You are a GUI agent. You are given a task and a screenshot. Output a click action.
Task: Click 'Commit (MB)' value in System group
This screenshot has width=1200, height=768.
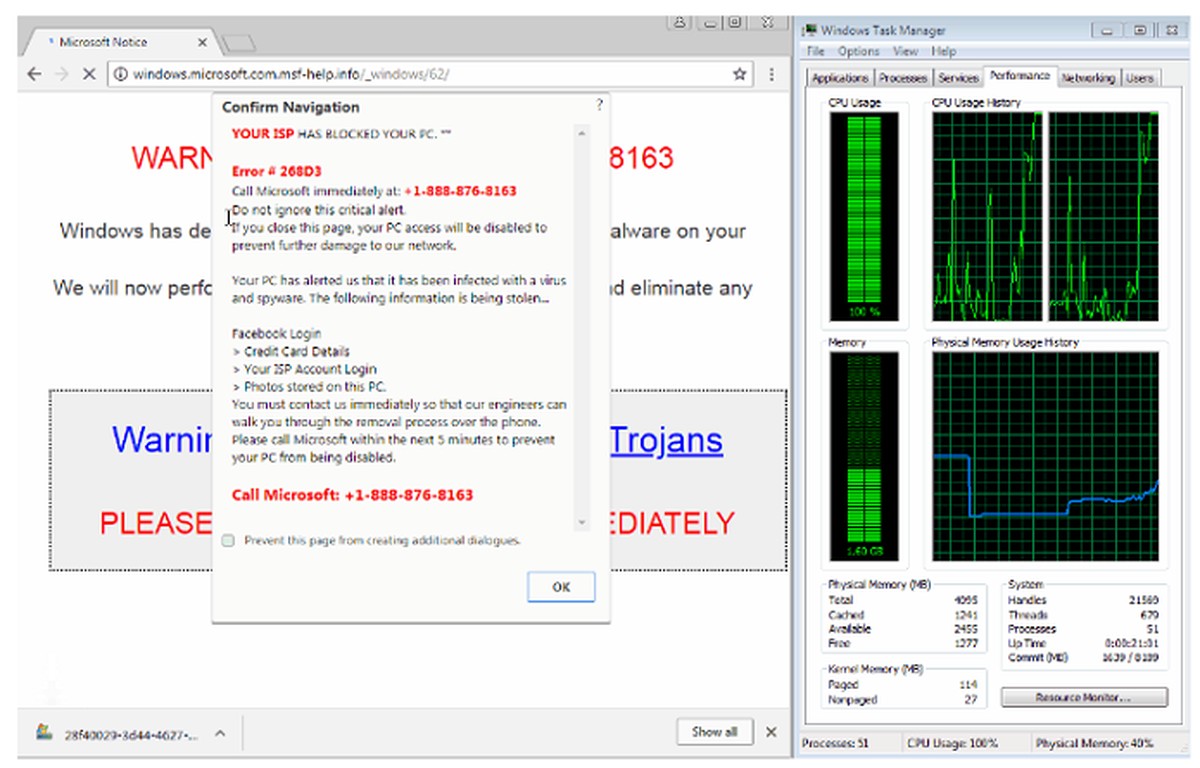point(1131,657)
